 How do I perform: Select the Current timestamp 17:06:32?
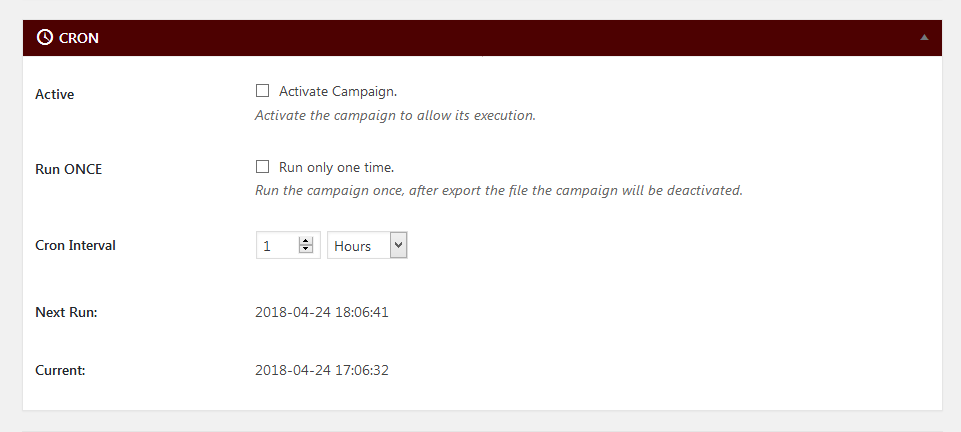click(x=322, y=370)
